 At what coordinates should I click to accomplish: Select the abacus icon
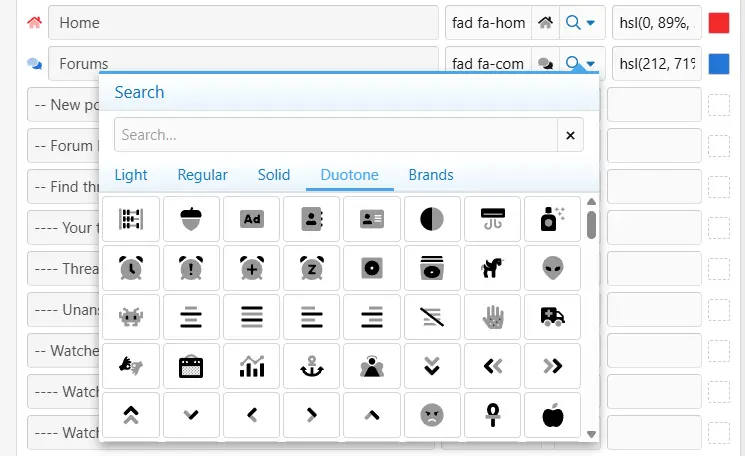pos(131,219)
